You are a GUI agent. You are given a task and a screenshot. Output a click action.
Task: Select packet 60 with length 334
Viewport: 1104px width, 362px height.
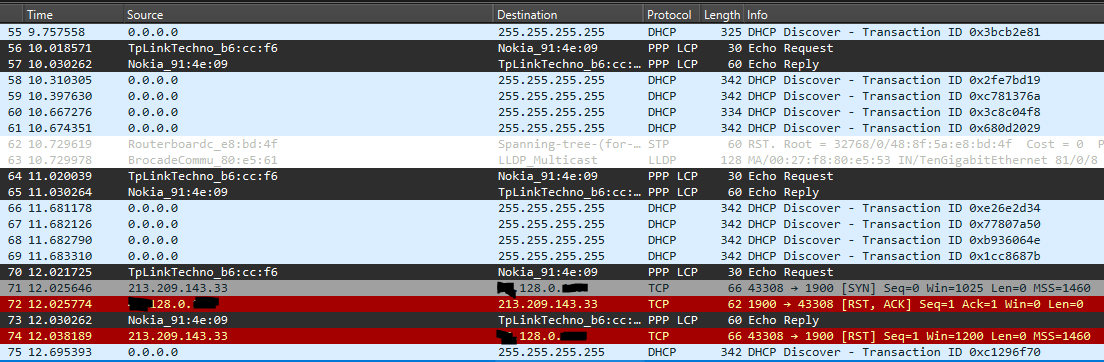[x=552, y=112]
